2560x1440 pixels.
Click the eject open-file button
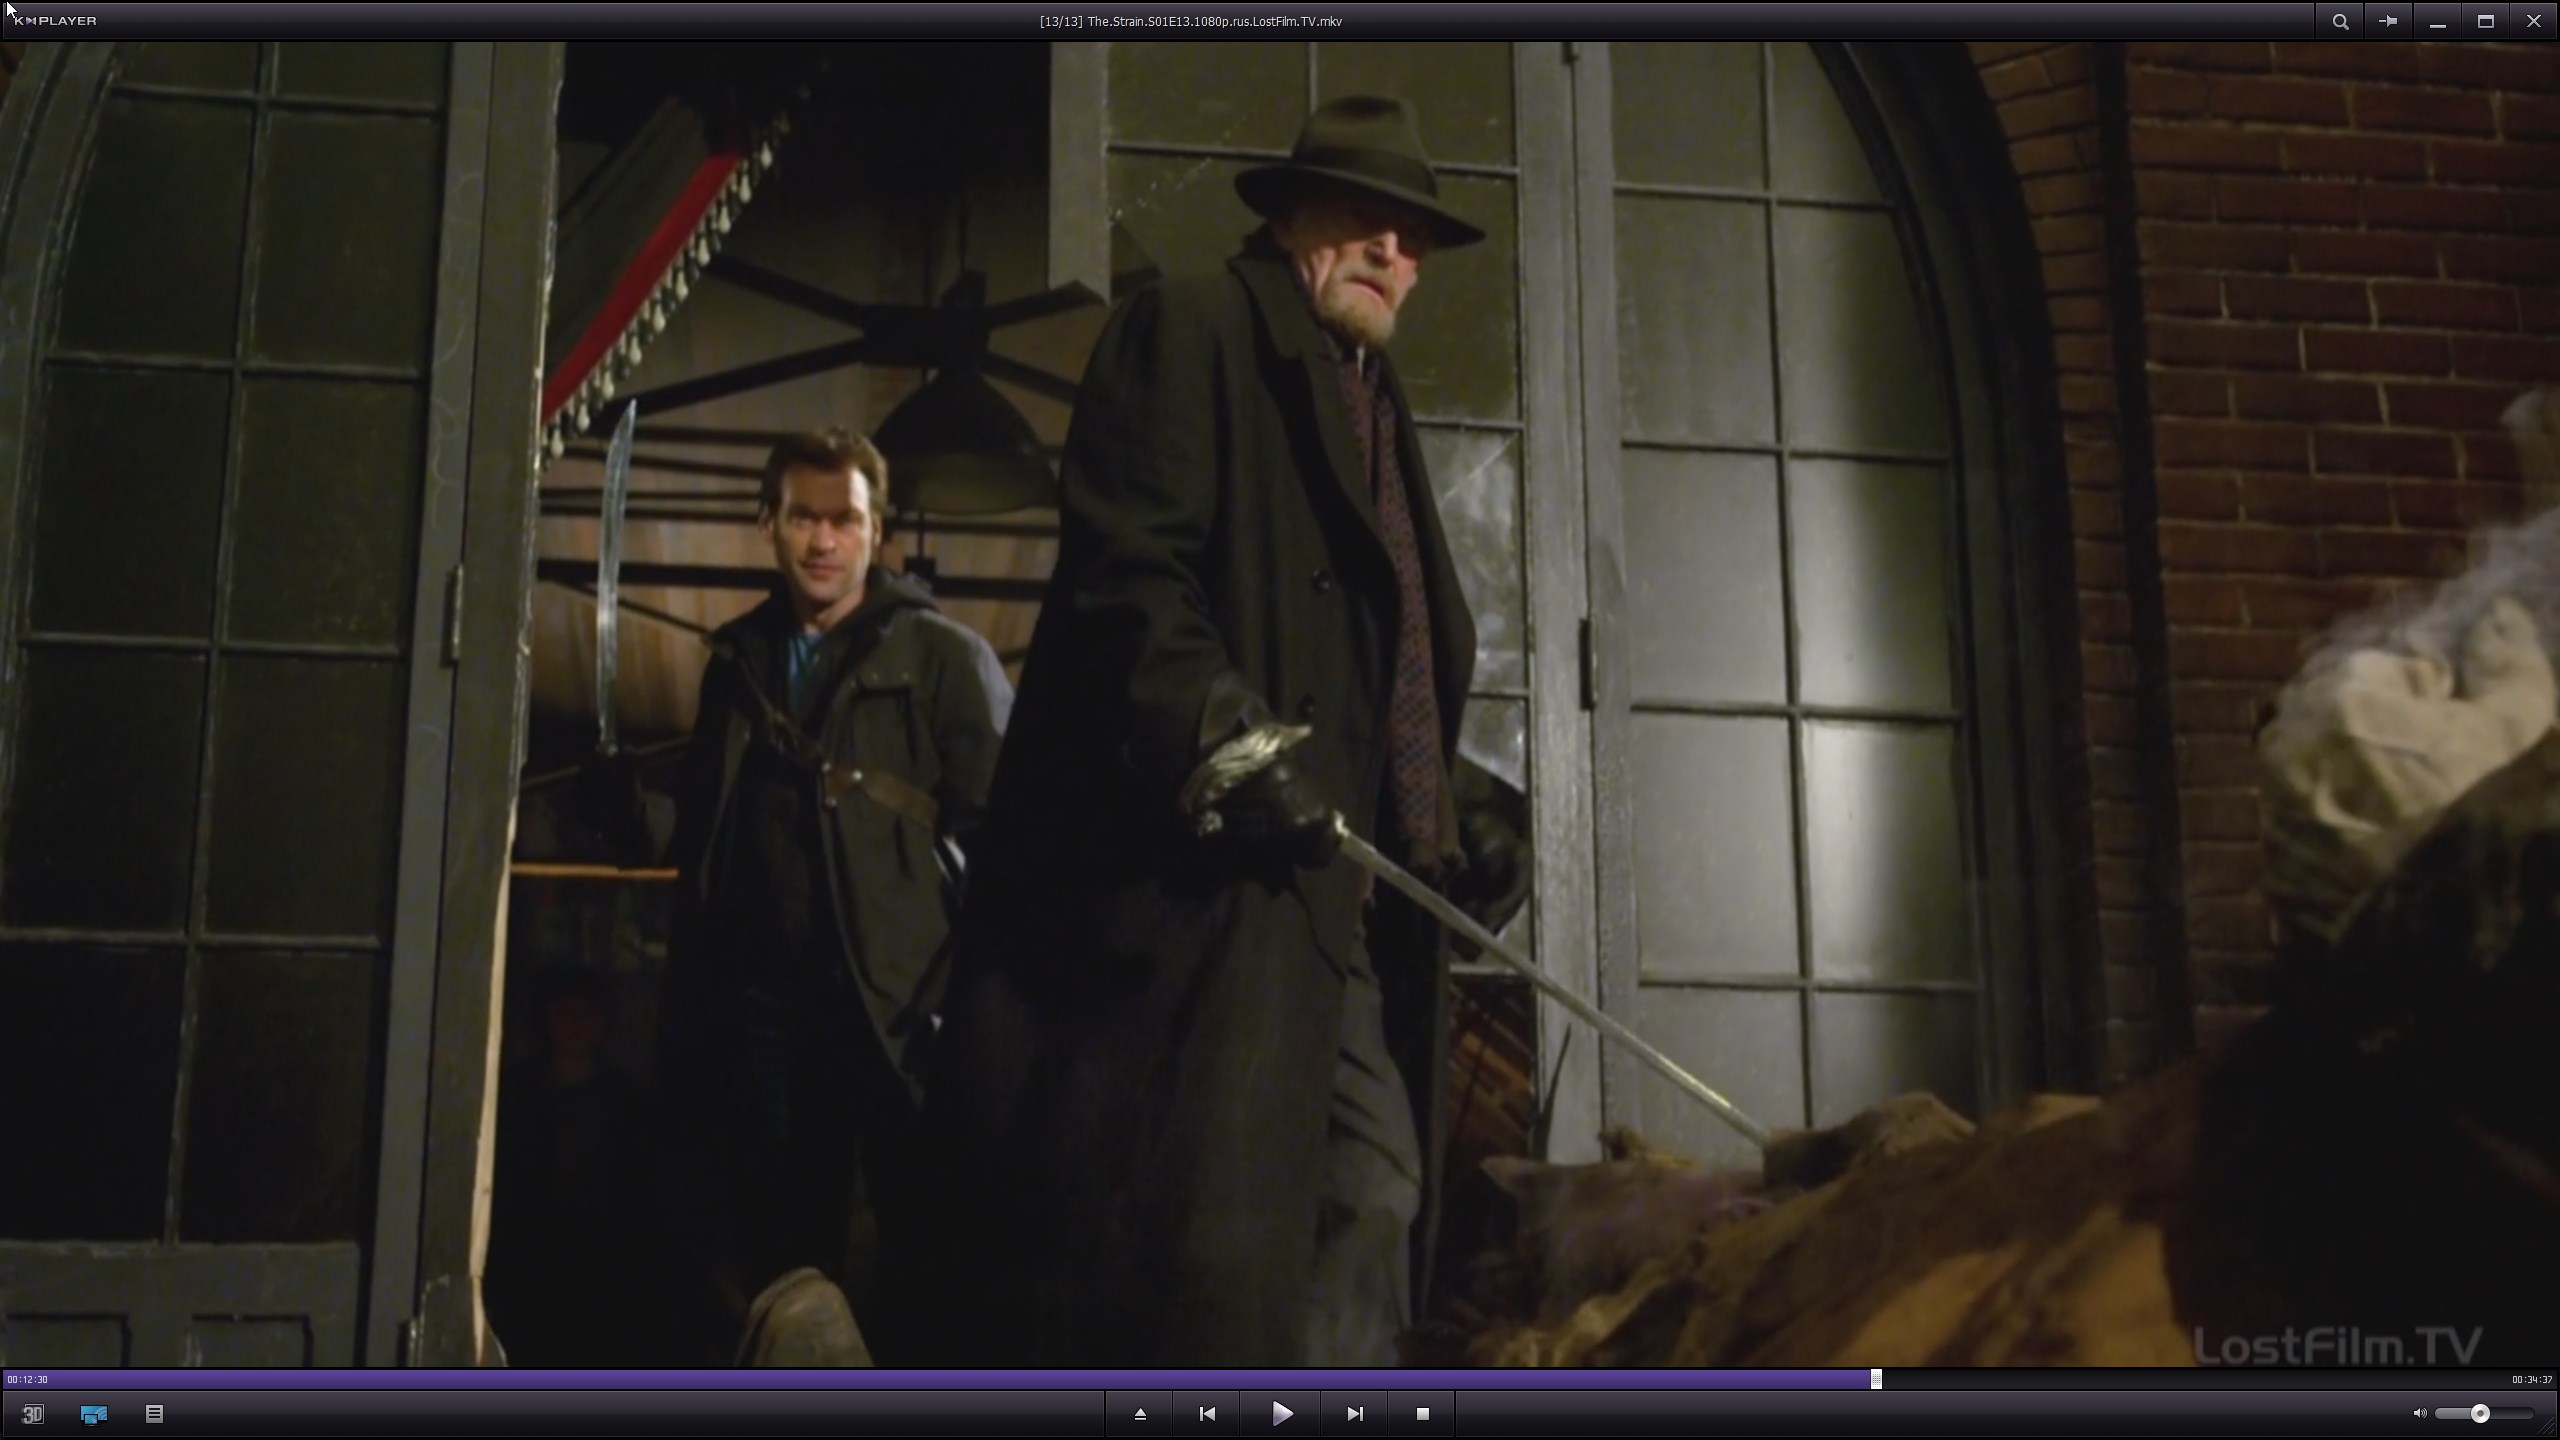click(x=1140, y=1414)
